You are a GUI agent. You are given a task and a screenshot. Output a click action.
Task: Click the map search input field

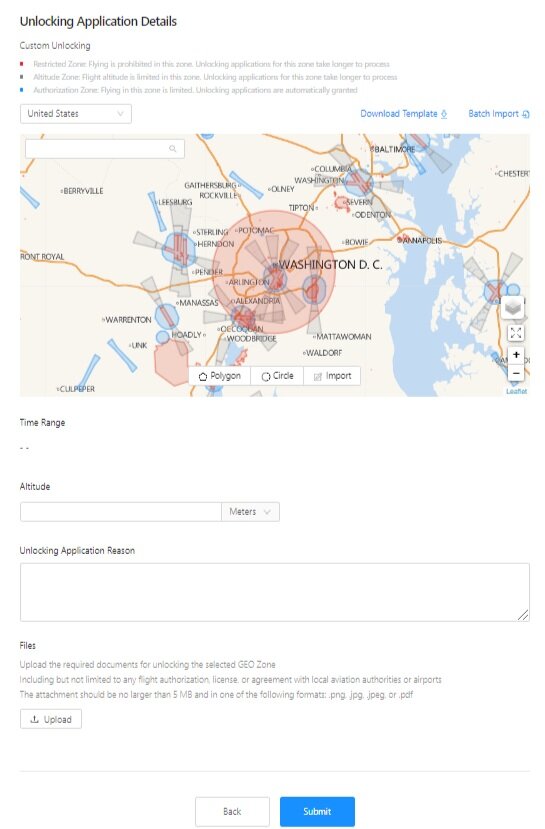(105, 149)
